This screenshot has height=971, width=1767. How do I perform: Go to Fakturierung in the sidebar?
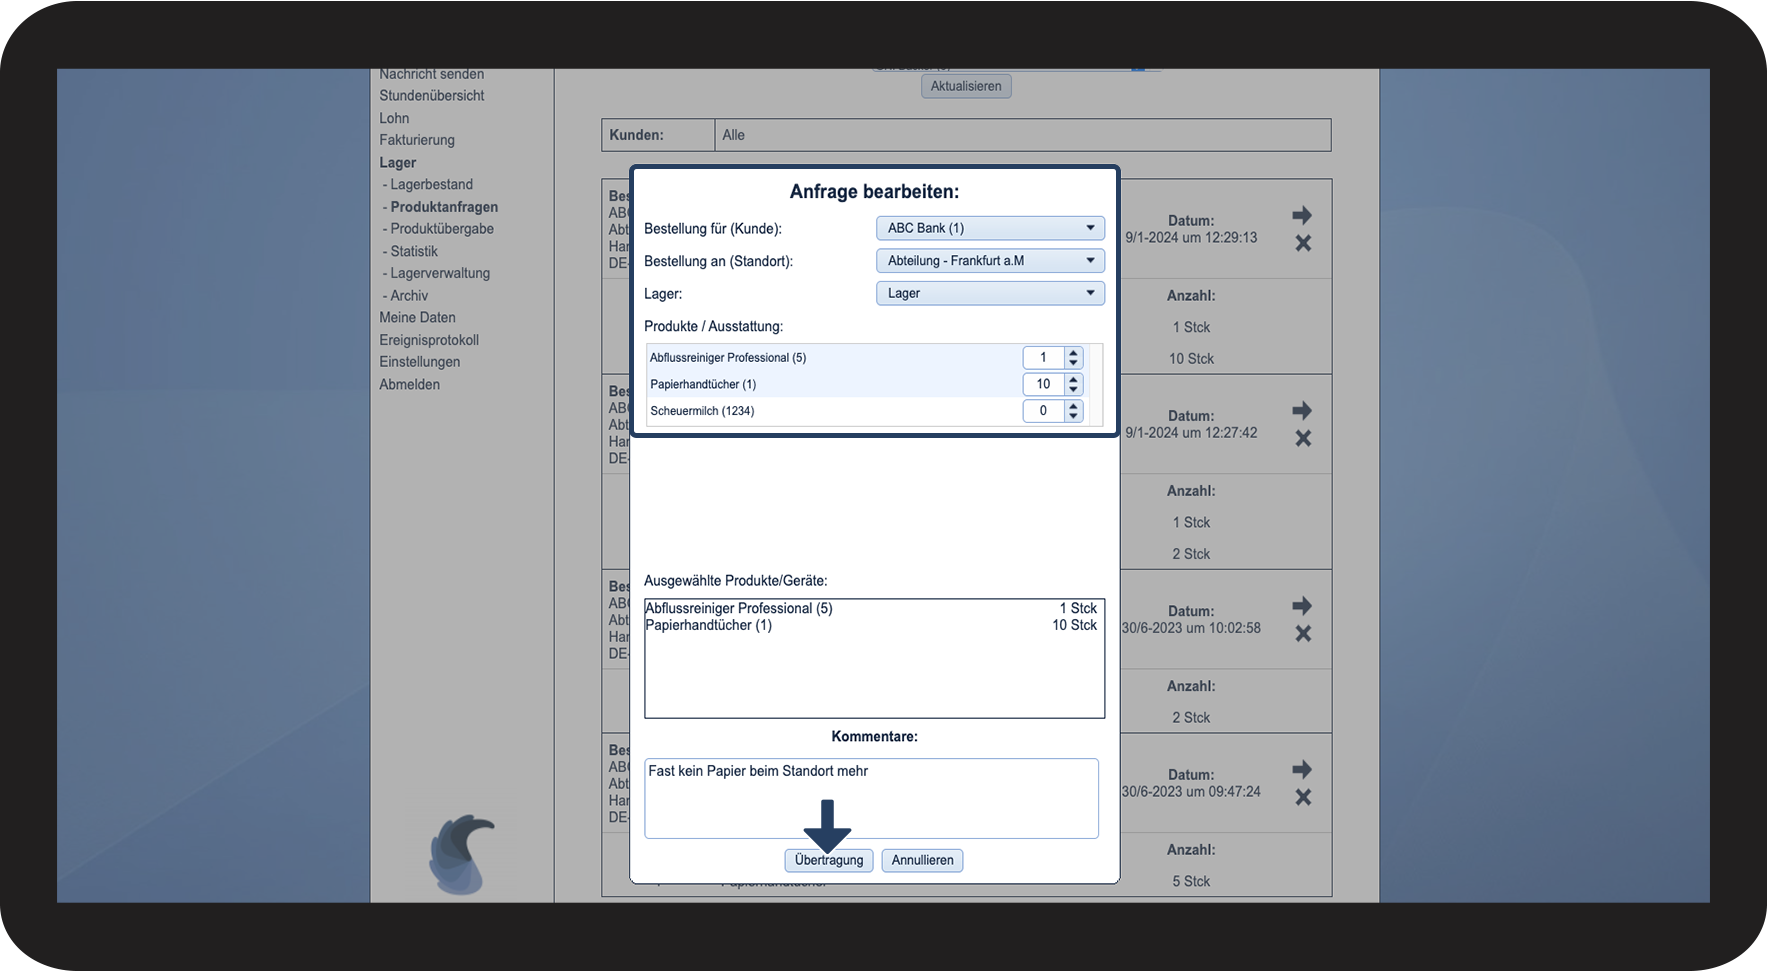pyautogui.click(x=417, y=140)
